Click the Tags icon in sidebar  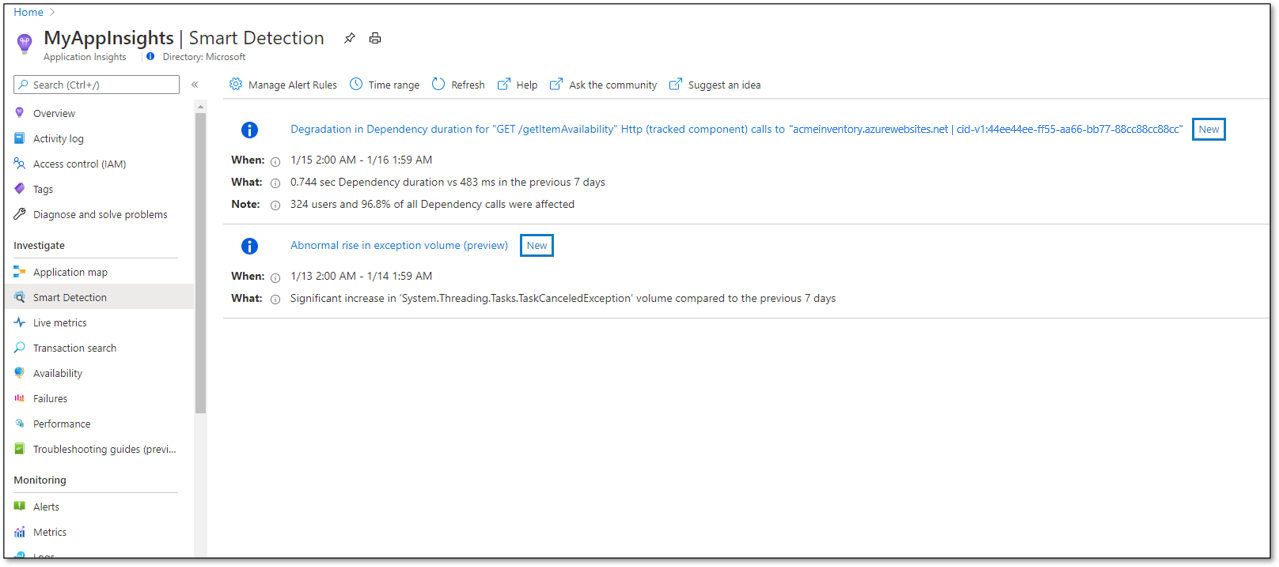pos(19,189)
